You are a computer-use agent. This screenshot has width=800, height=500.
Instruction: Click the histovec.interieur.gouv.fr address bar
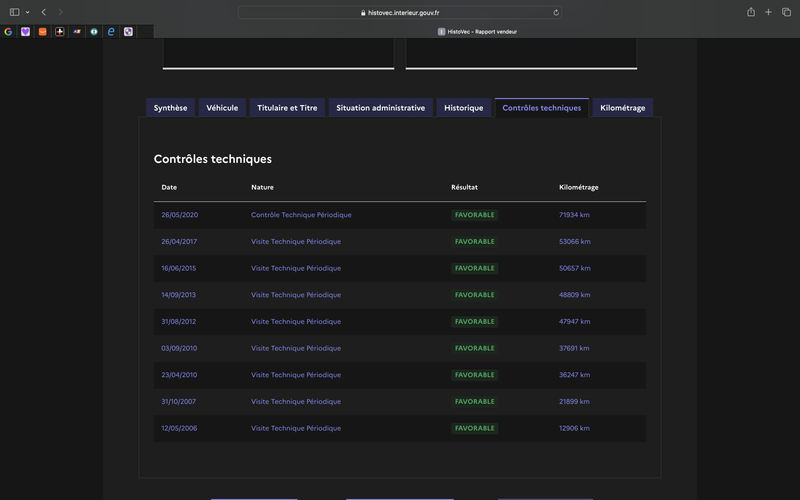click(399, 13)
